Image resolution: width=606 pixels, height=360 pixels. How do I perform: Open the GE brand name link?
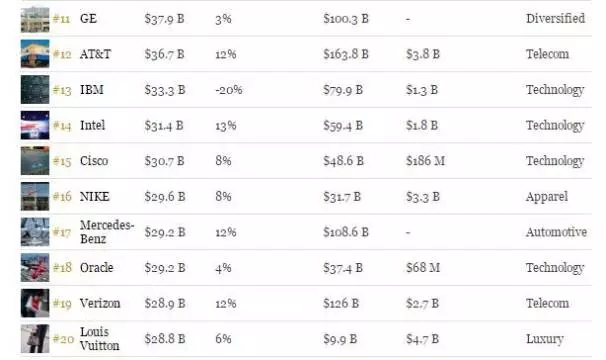pos(88,19)
